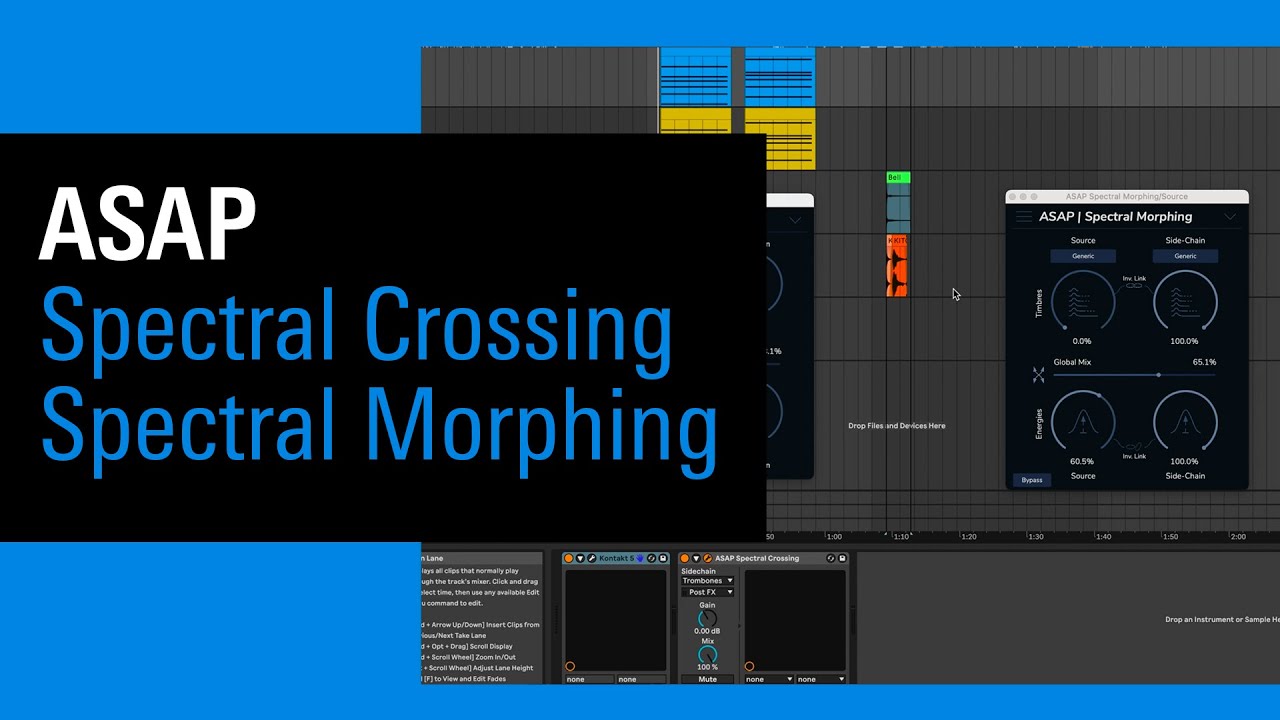Save the Kontakt 5 preset with disk icon
Viewport: 1280px width, 720px height.
coord(663,558)
